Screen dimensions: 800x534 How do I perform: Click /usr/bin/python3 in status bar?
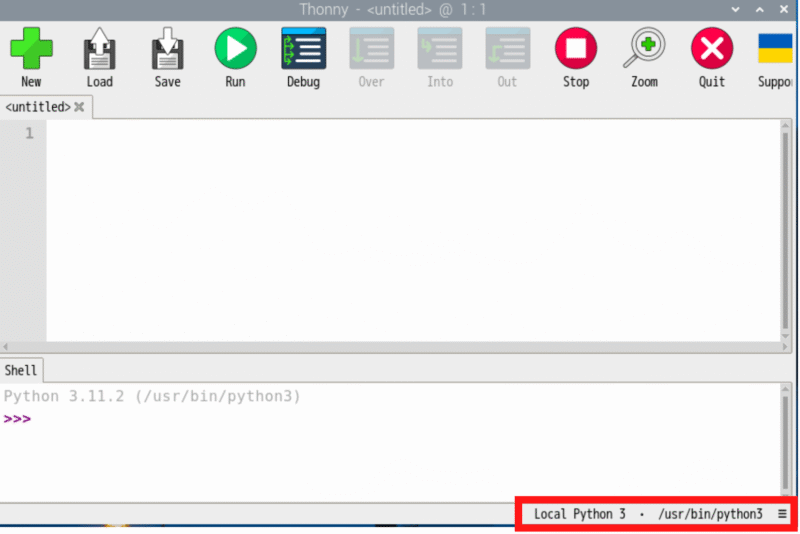(710, 514)
